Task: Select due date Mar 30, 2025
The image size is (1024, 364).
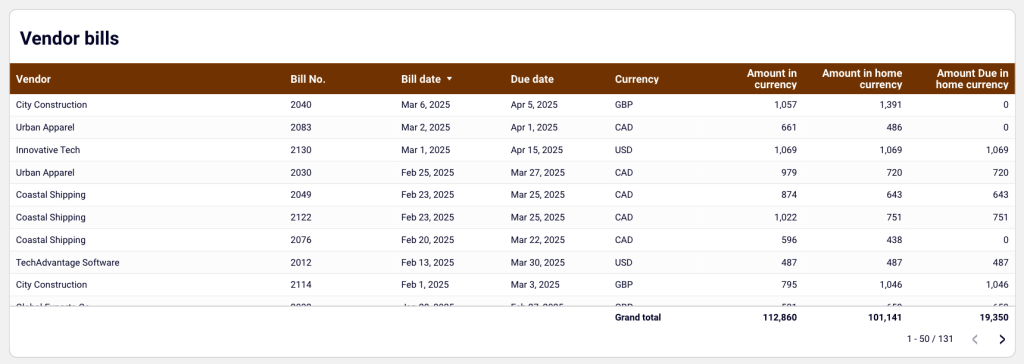Action: click(537, 263)
